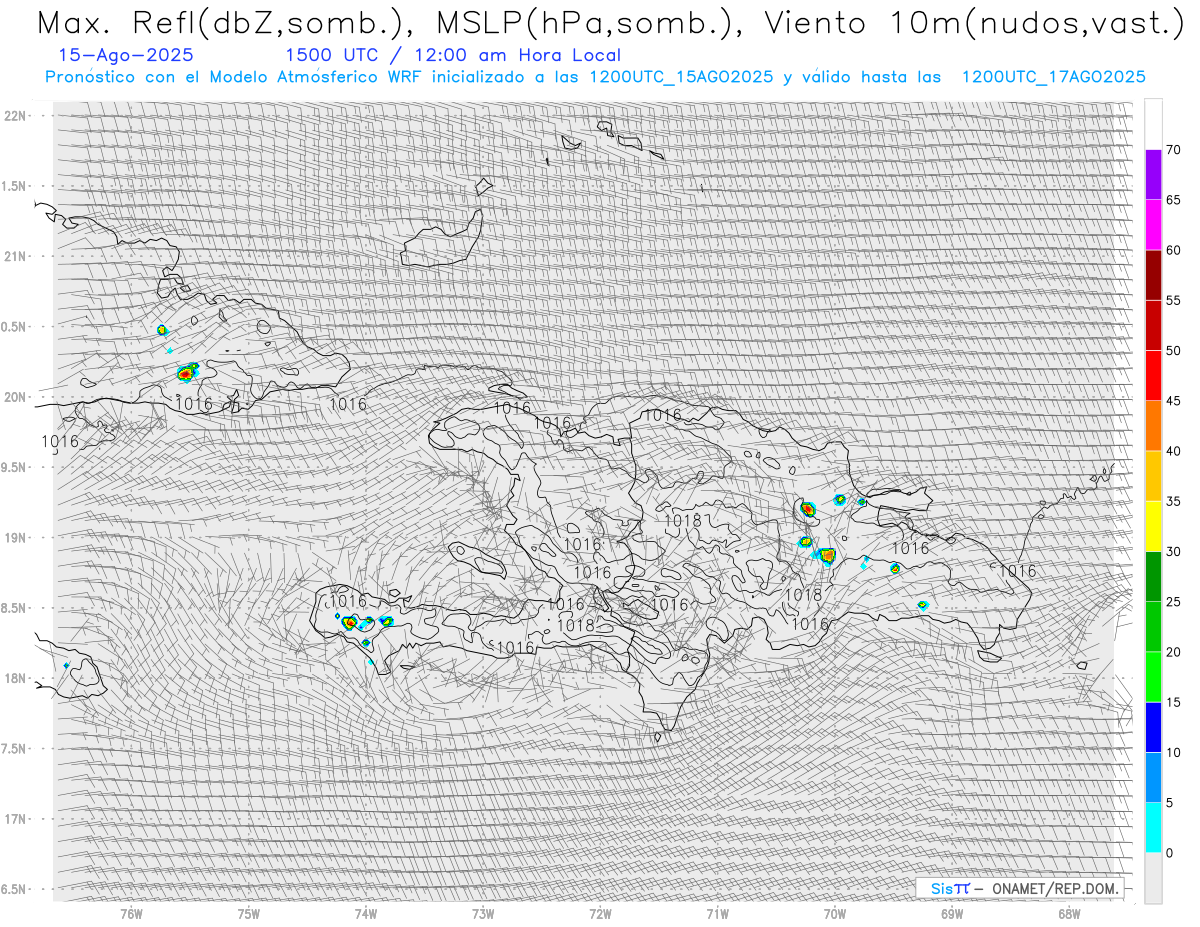Click the '22N' latitude label
This screenshot has height=927, width=1200.
17,115
